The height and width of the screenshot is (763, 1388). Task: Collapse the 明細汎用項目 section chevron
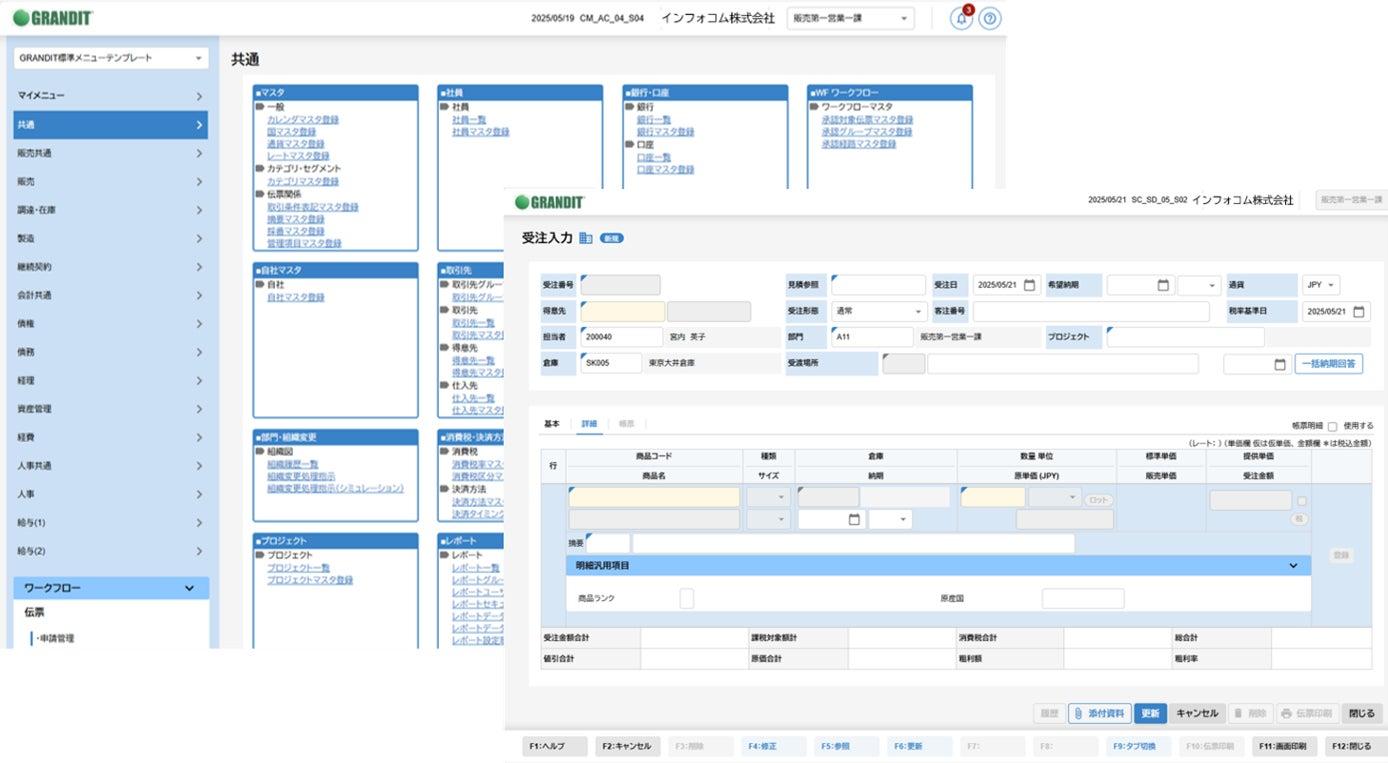(1293, 566)
